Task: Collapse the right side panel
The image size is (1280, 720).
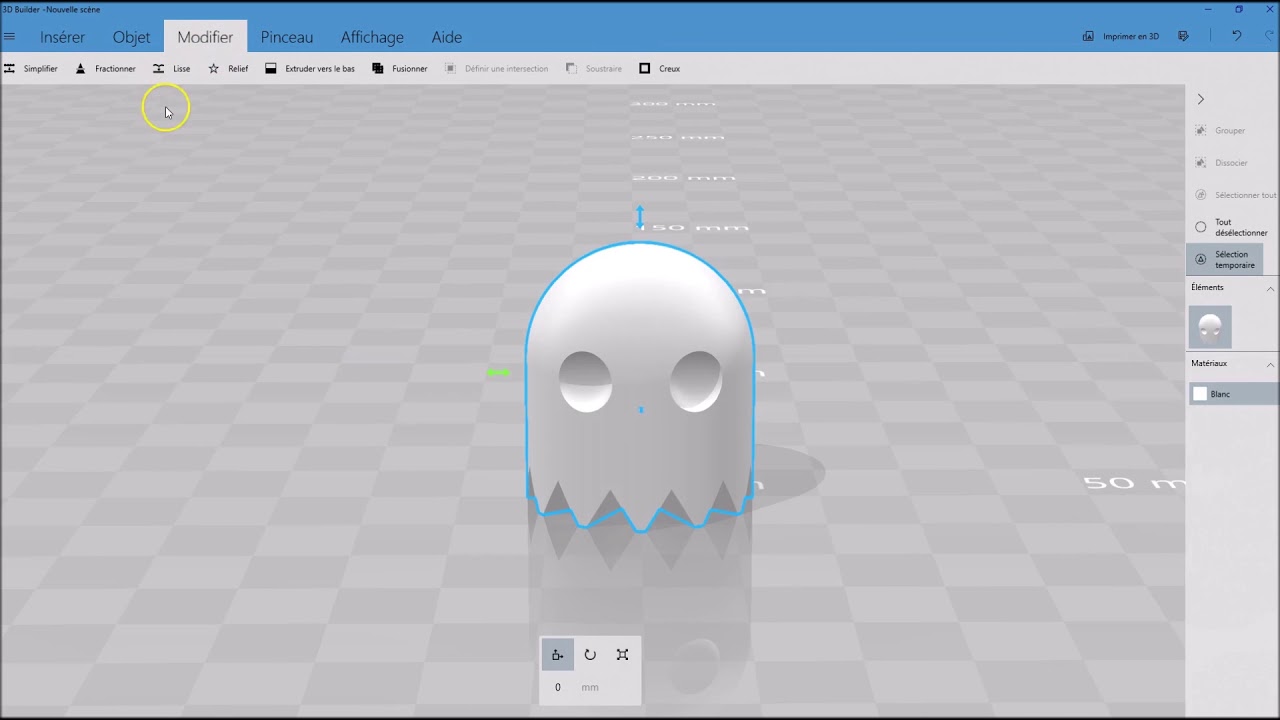Action: 1201,99
